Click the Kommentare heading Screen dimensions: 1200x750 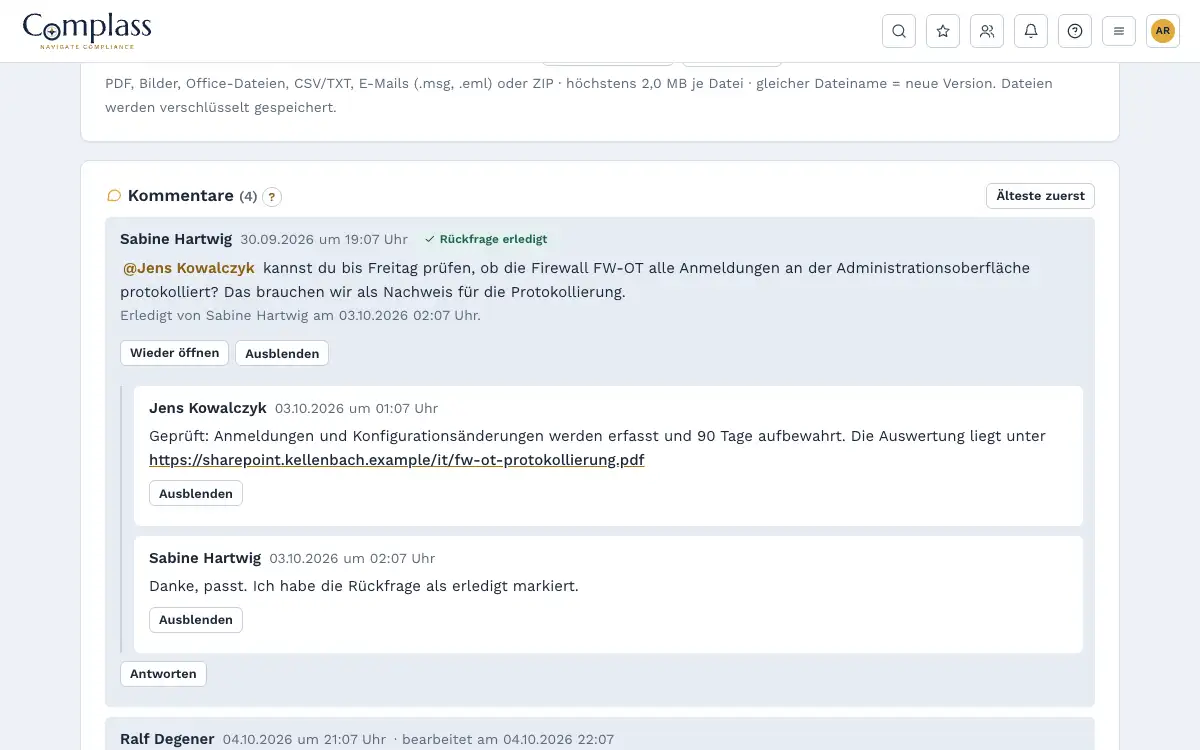click(x=181, y=196)
